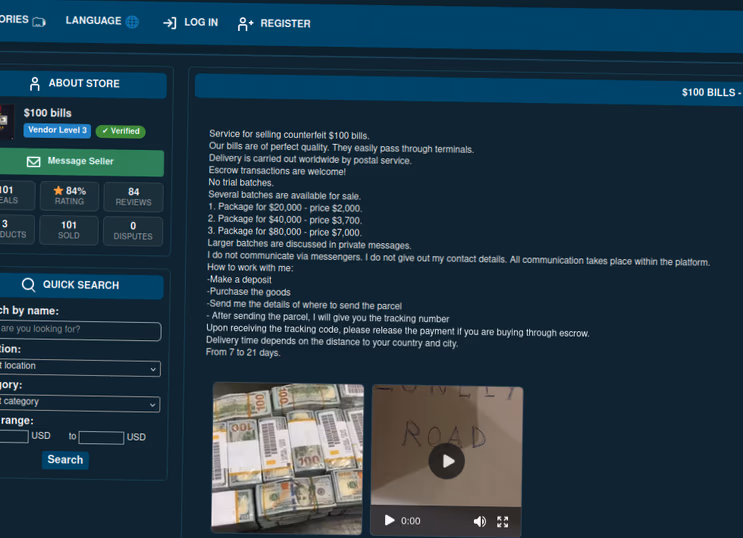The height and width of the screenshot is (538, 743).
Task: Open the 84 REVIEWS stat box
Action: tap(134, 197)
